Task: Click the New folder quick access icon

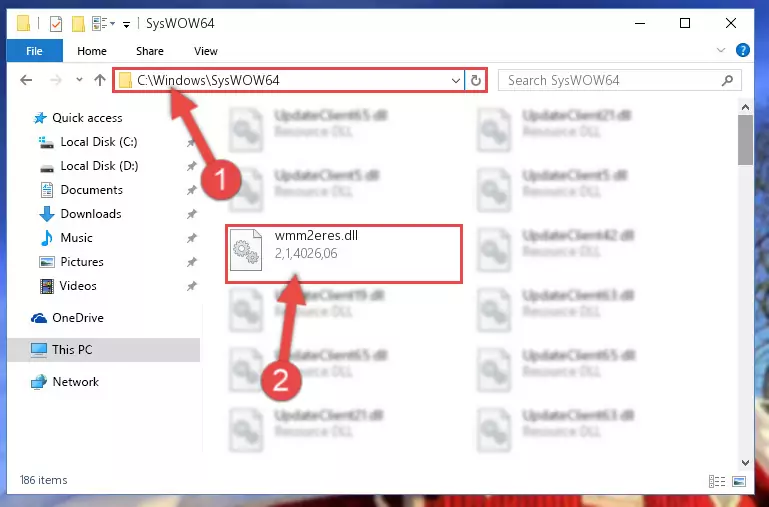Action: pyautogui.click(x=78, y=24)
